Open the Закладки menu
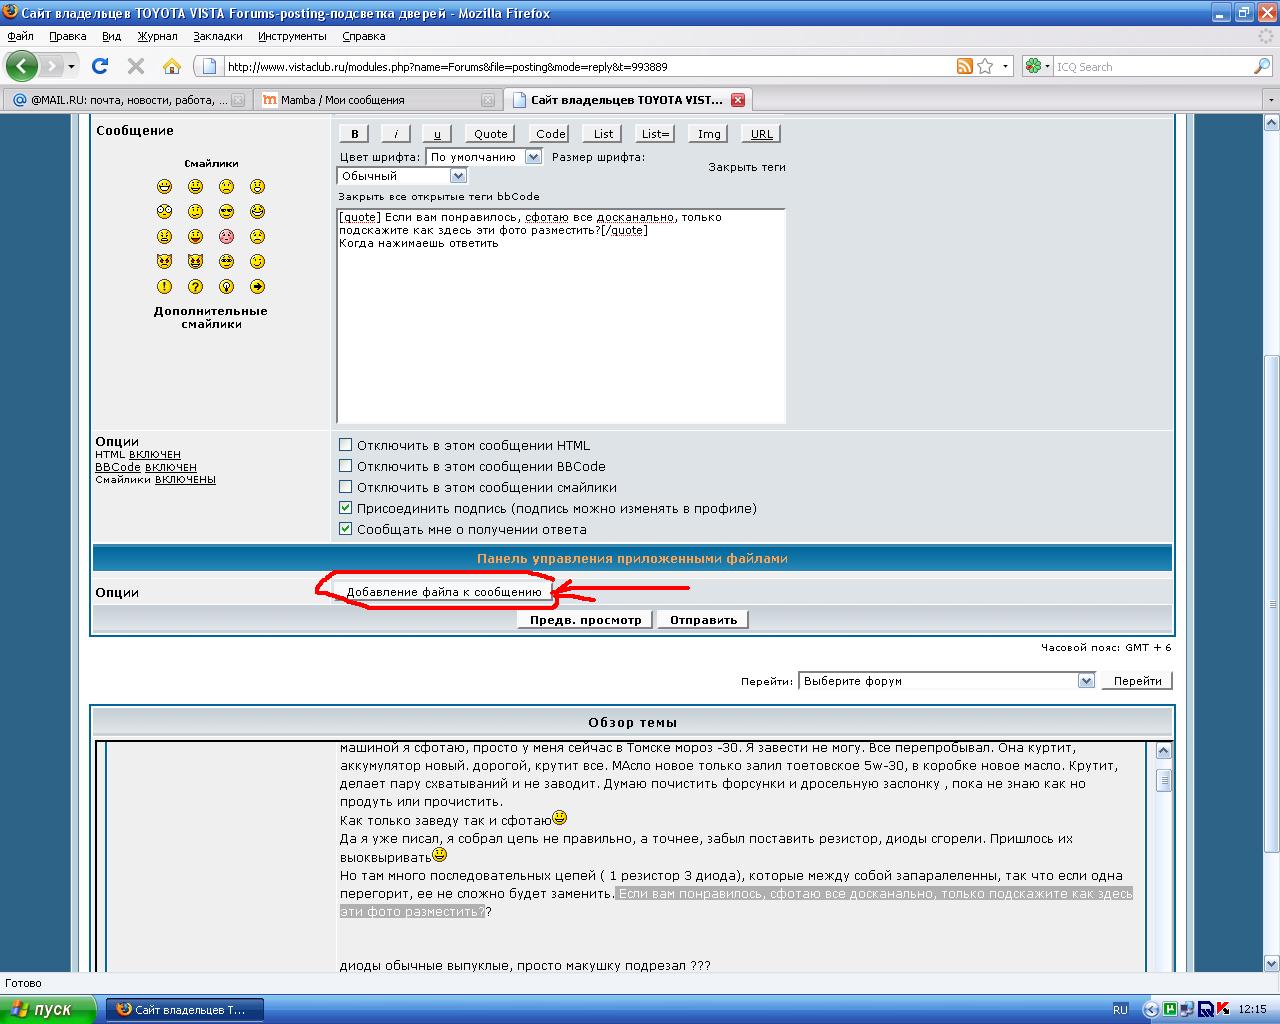1280x1024 pixels. pyautogui.click(x=217, y=36)
